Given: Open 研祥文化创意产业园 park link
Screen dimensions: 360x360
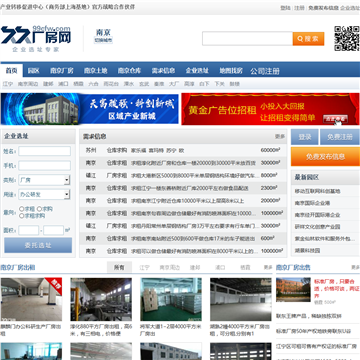Looking at the screenshot, I should (317, 227).
